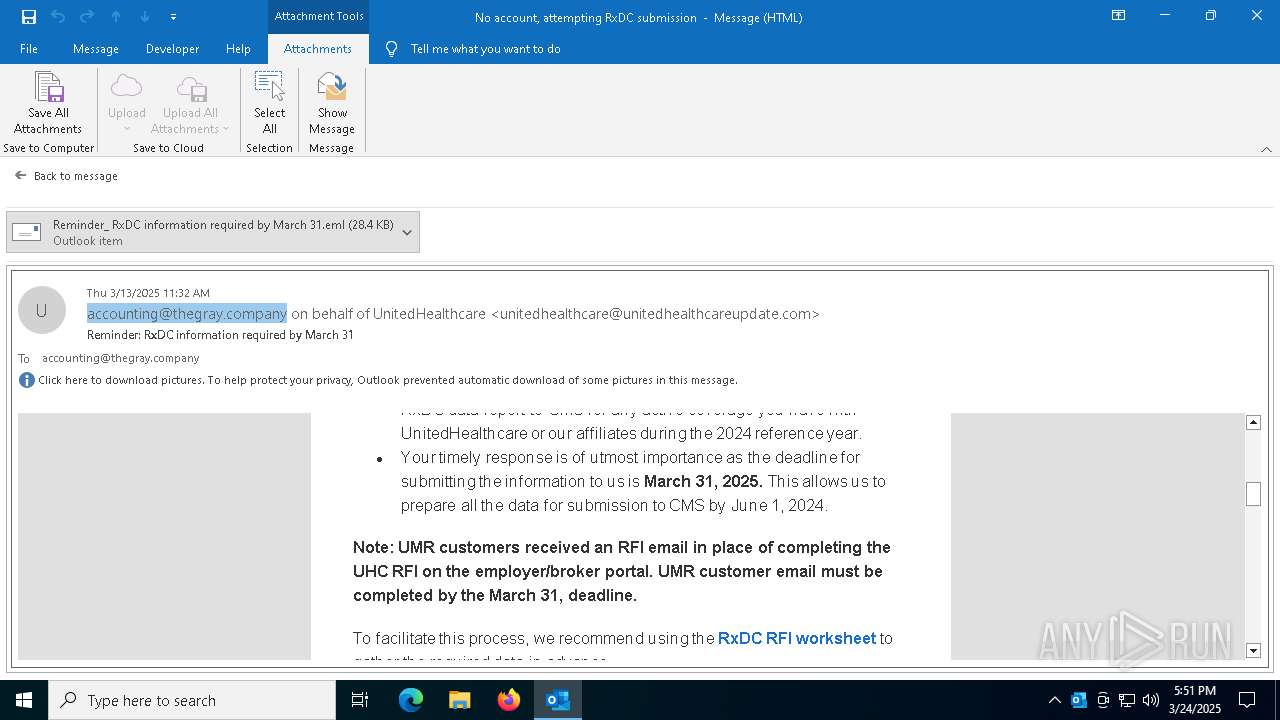Click the Undo arrow in quick access toolbar
Viewport: 1280px width, 720px height.
pyautogui.click(x=58, y=17)
